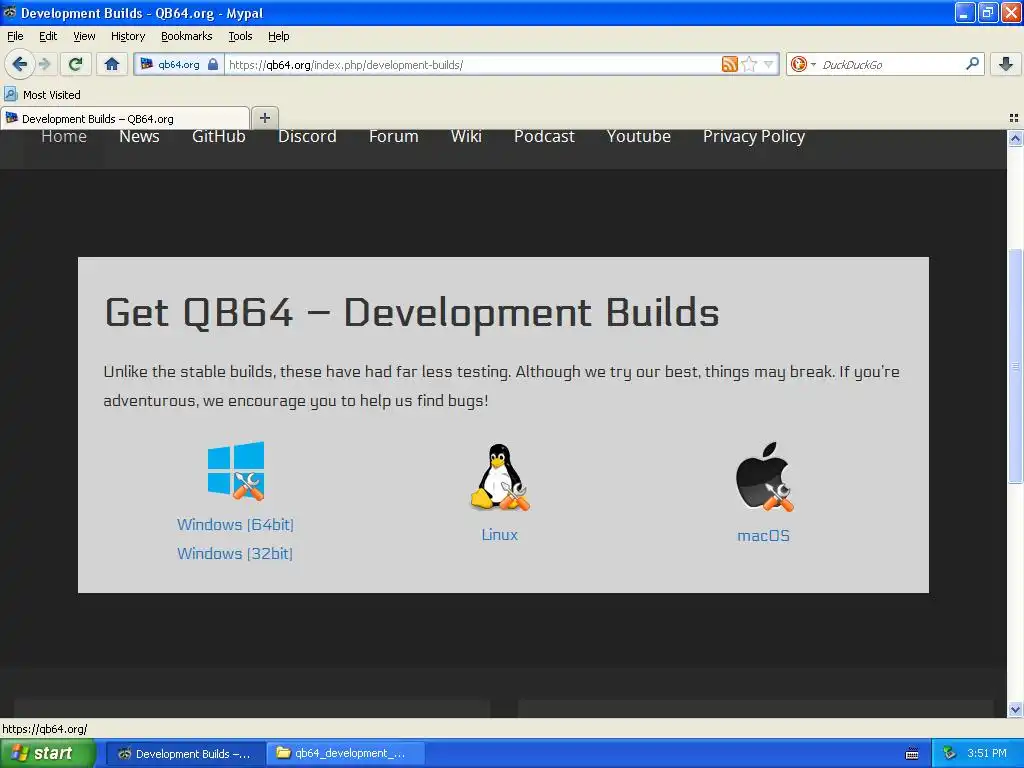Open the Podcast link
The height and width of the screenshot is (768, 1024).
(x=544, y=136)
